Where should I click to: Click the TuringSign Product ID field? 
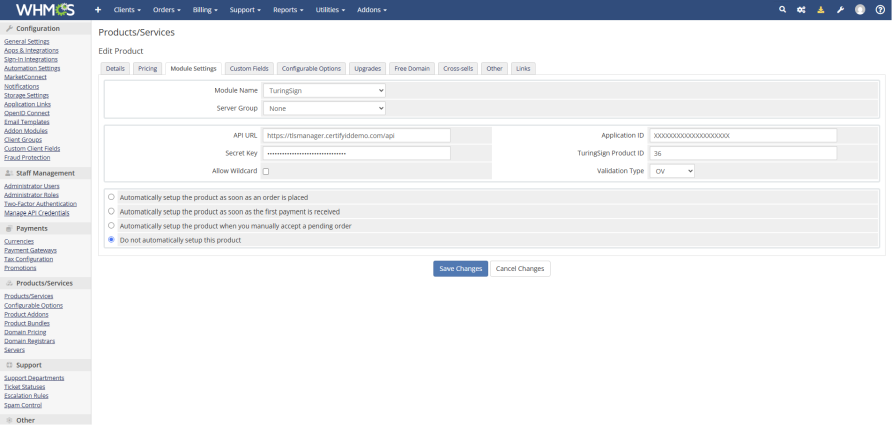point(743,153)
